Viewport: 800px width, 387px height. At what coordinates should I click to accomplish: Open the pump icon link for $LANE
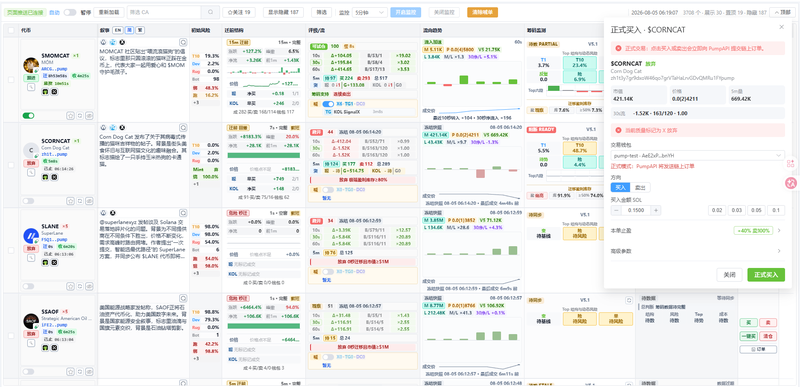point(45,262)
